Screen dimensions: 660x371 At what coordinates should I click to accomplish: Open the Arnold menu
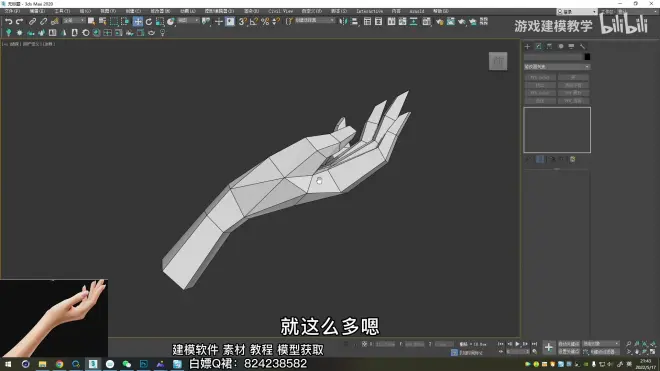pos(417,11)
